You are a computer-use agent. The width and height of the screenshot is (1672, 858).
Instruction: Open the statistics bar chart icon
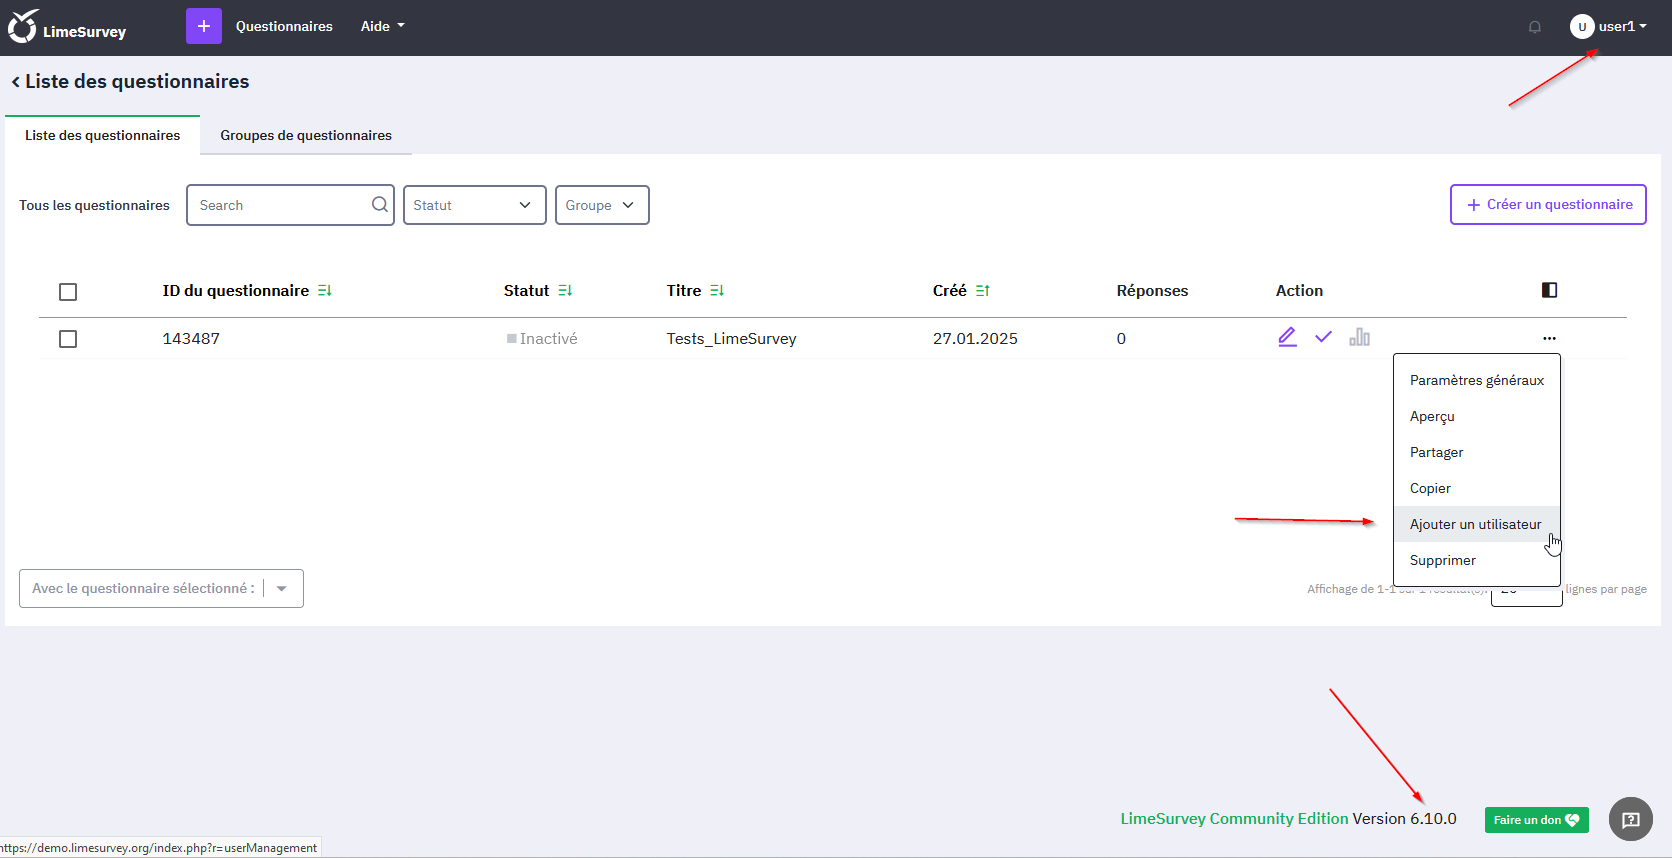pyautogui.click(x=1359, y=338)
